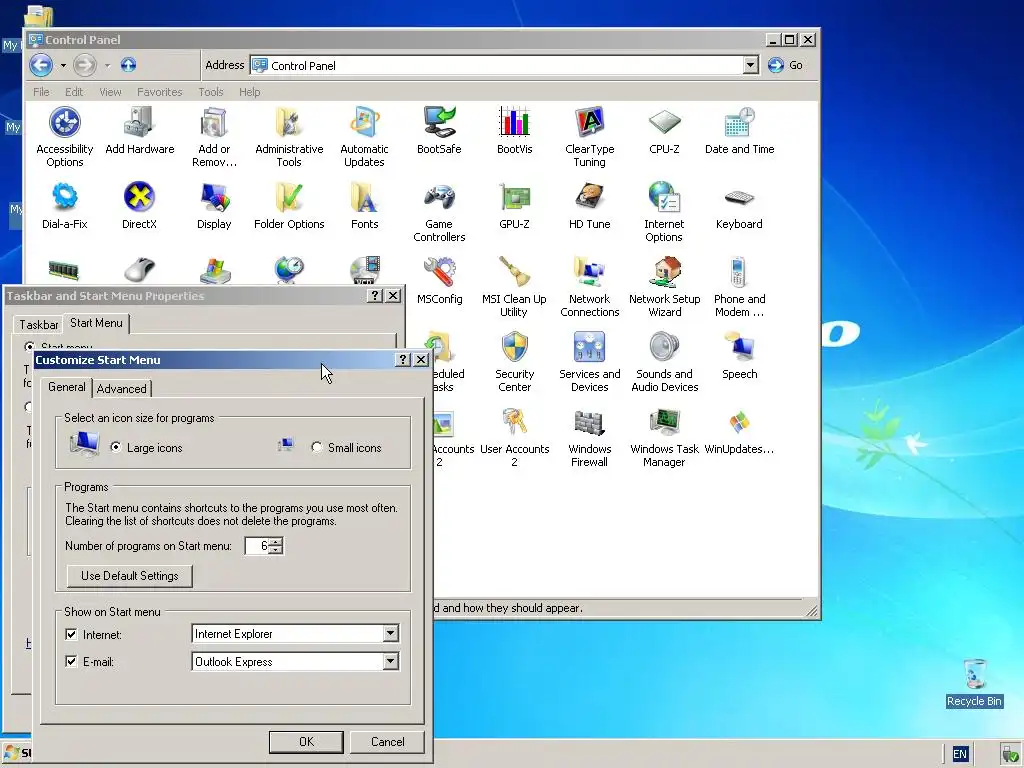Open Network Setup Wizard icon
1024x768 pixels.
664,287
